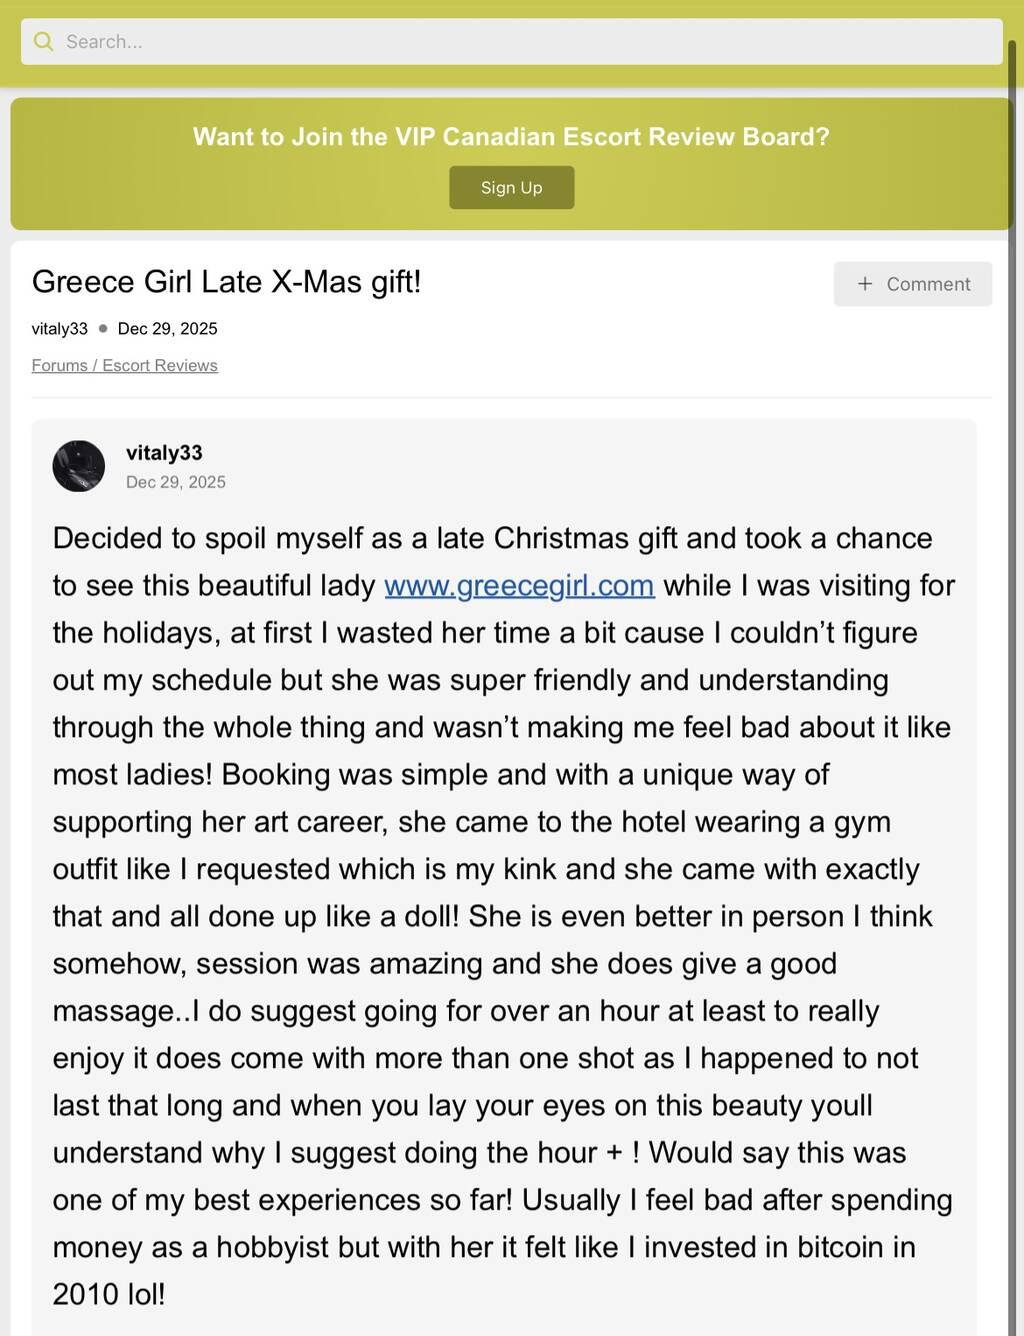Click vitaly33's round profile avatar
The height and width of the screenshot is (1336, 1024).
[79, 466]
